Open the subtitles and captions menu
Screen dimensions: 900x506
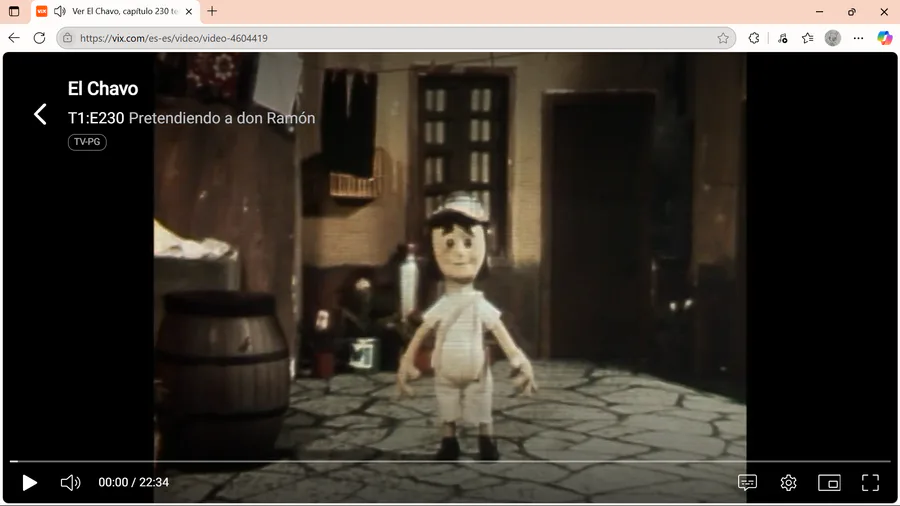[747, 482]
